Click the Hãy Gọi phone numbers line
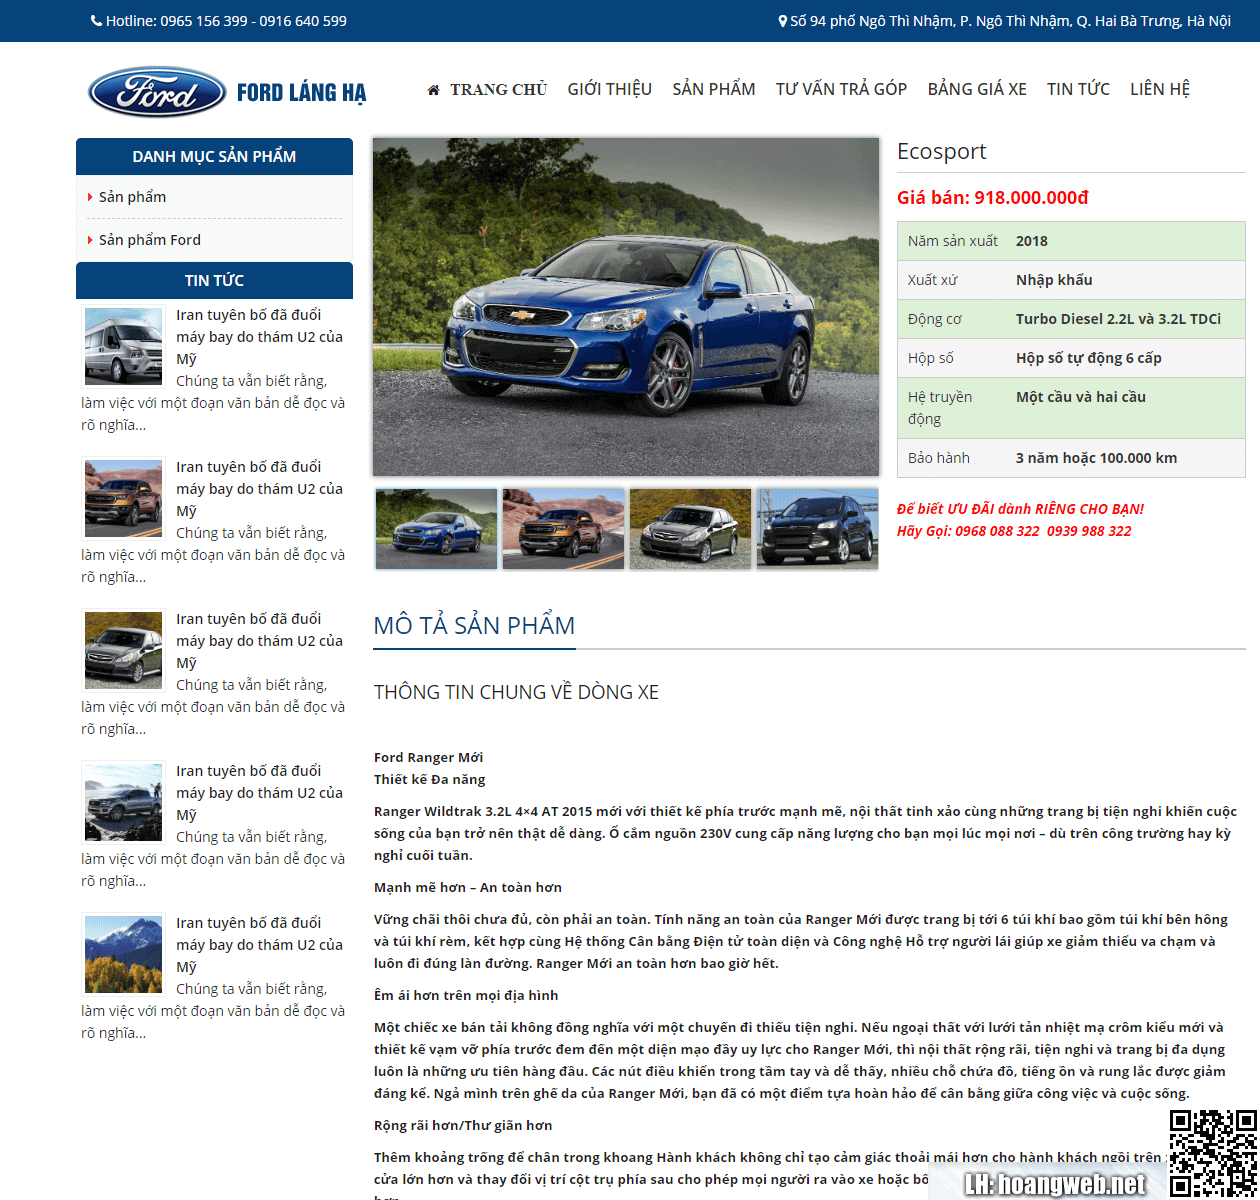 point(1014,531)
